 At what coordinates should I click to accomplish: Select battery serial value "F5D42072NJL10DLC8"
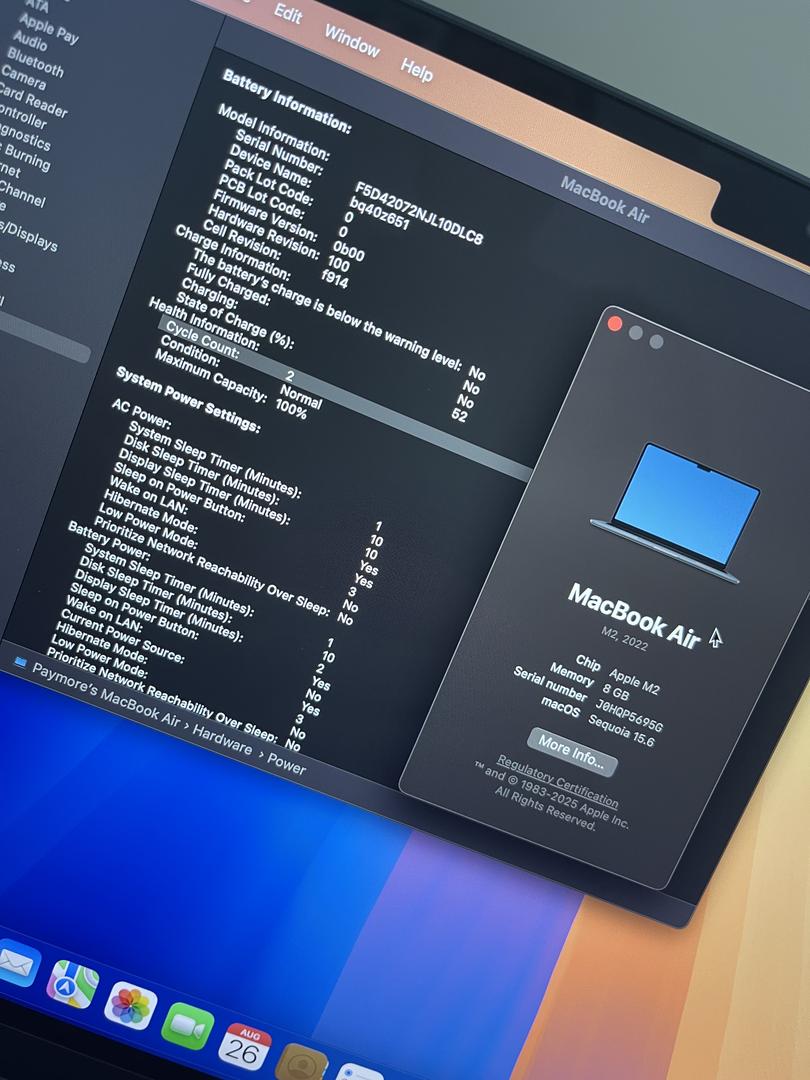point(419,214)
